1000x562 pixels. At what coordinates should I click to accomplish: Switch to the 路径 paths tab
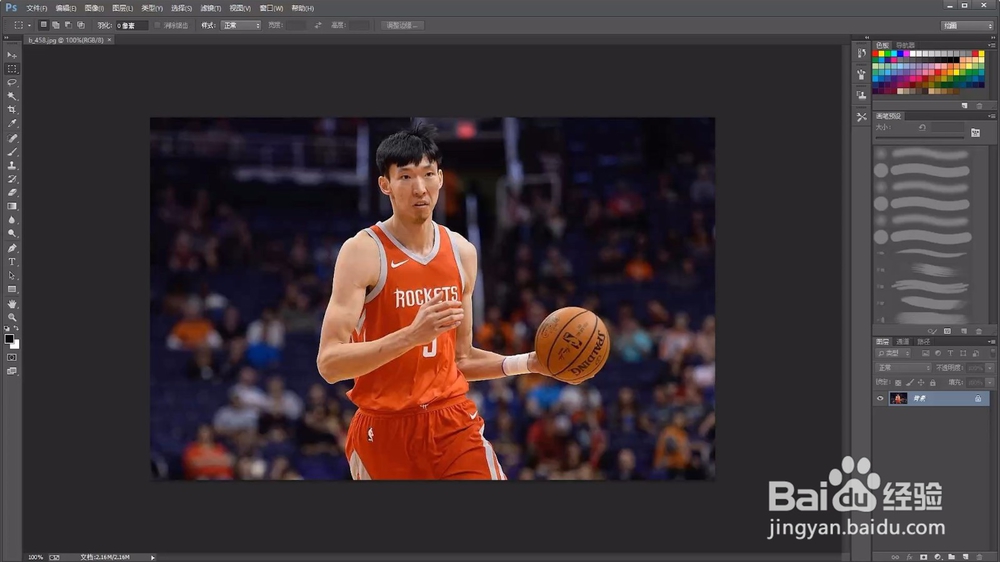click(923, 342)
